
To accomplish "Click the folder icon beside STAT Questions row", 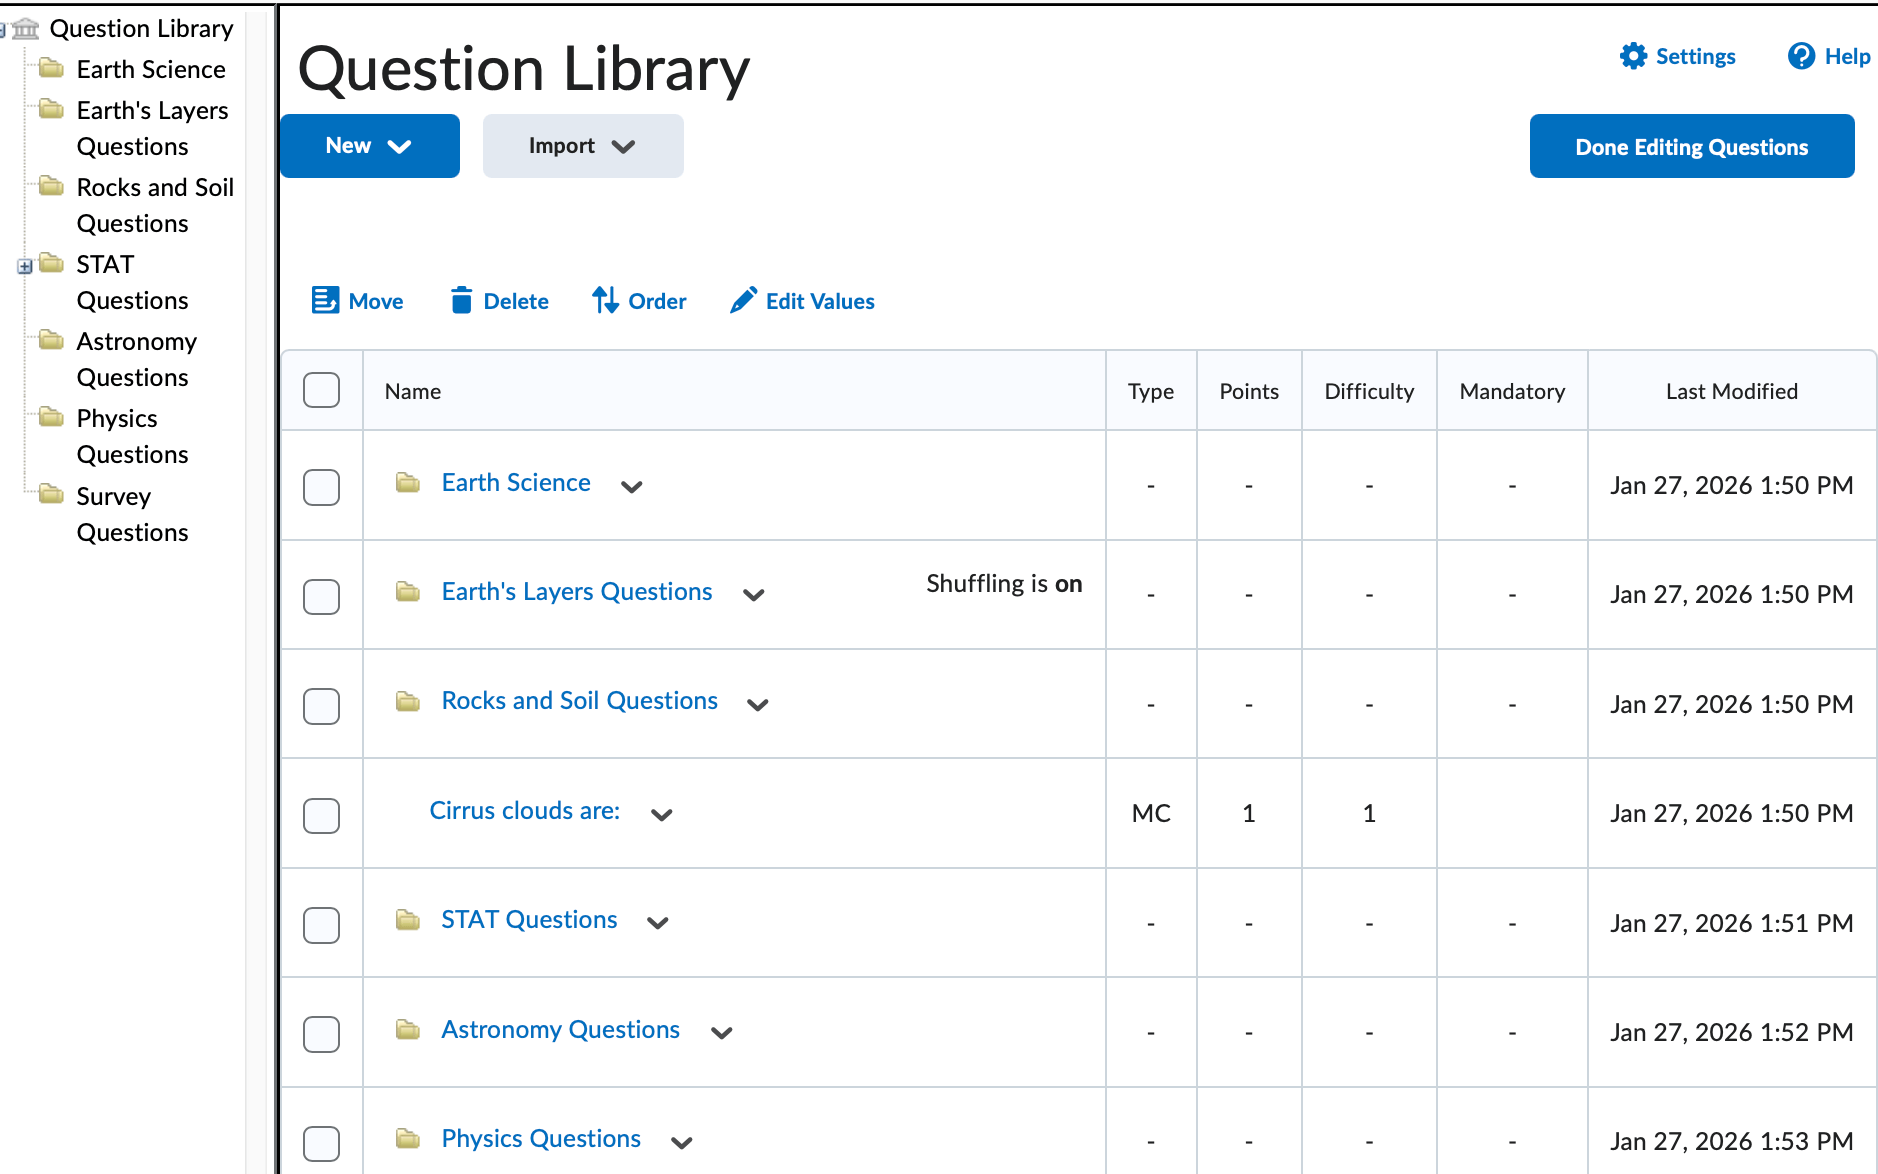I will (x=407, y=920).
